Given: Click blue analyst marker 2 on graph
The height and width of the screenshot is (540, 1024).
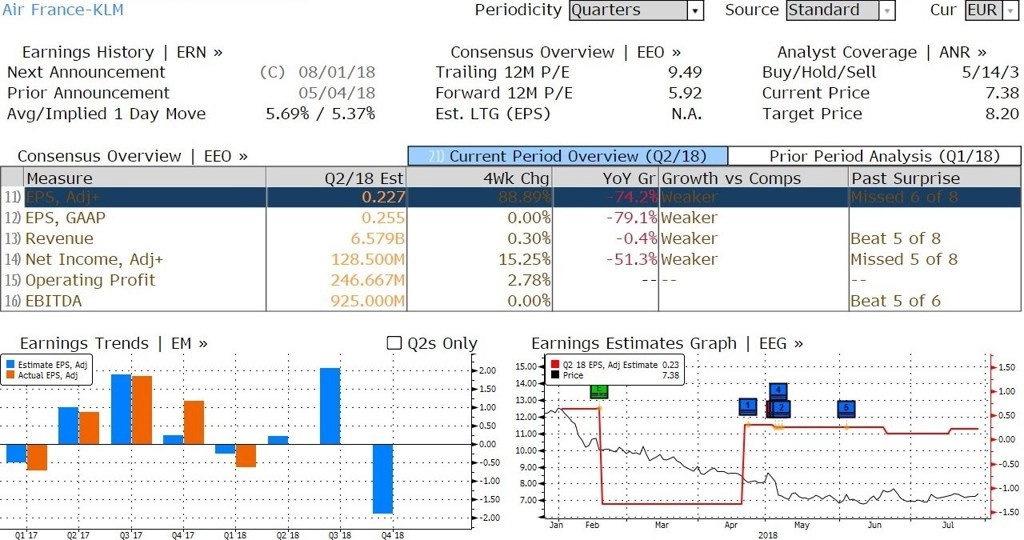Looking at the screenshot, I should pos(781,409).
